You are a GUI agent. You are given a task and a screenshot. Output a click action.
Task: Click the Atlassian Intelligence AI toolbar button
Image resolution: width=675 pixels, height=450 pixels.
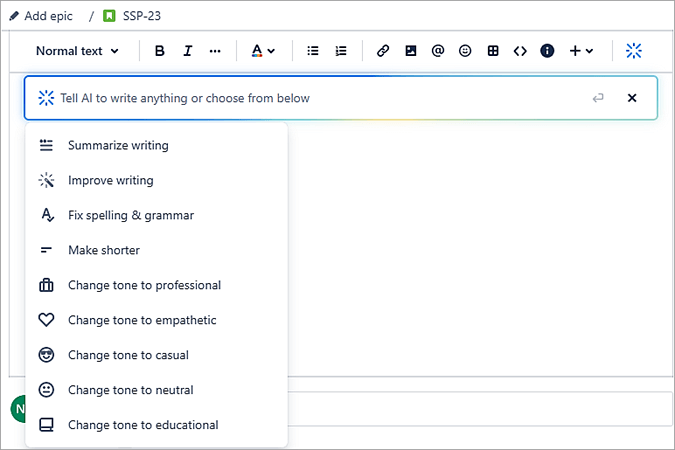point(634,51)
